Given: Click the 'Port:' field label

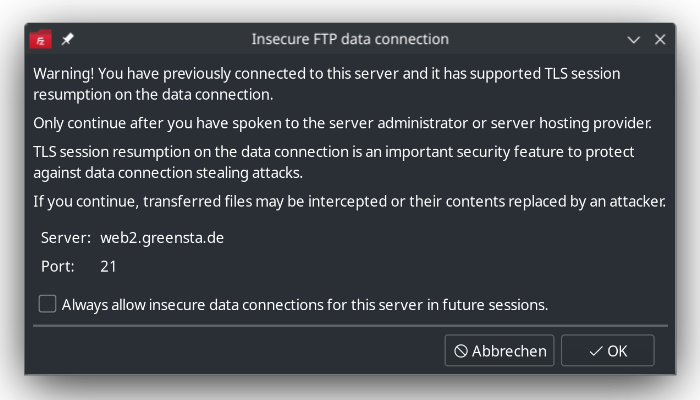Looking at the screenshot, I should (x=58, y=267).
